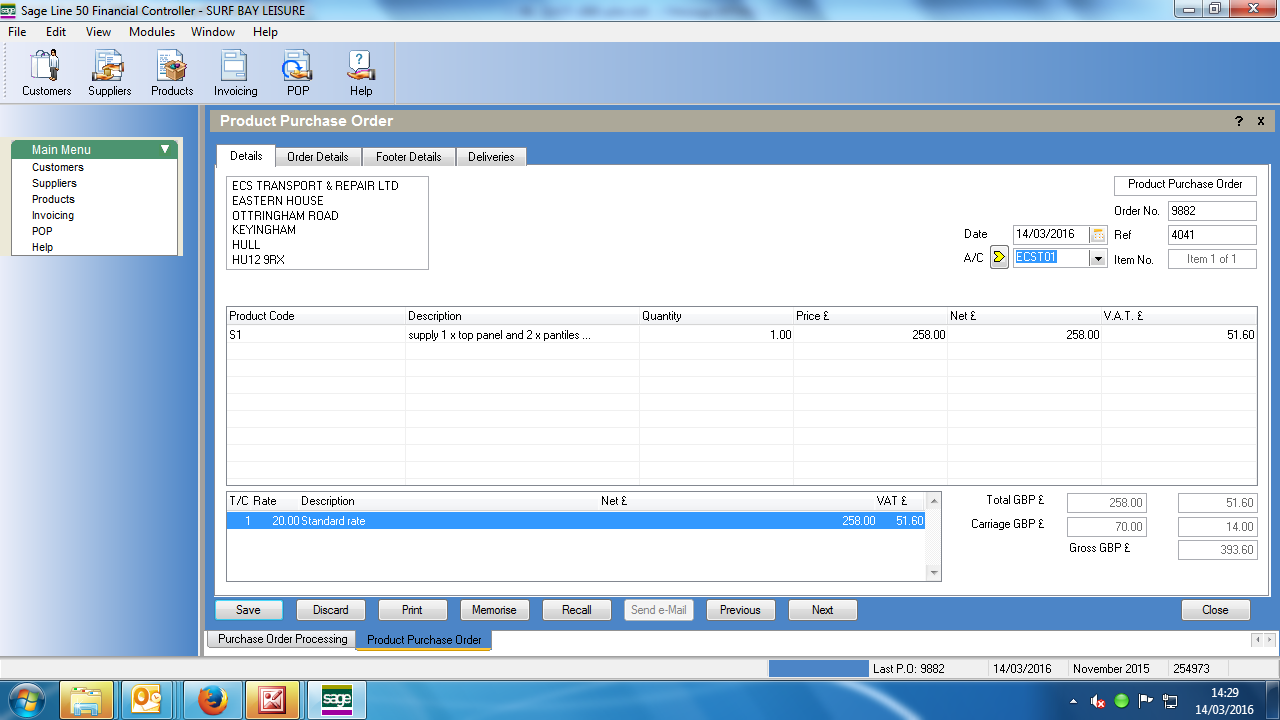Open the calendar picker beside Date field
The width and height of the screenshot is (1280, 720).
pyautogui.click(x=1098, y=235)
